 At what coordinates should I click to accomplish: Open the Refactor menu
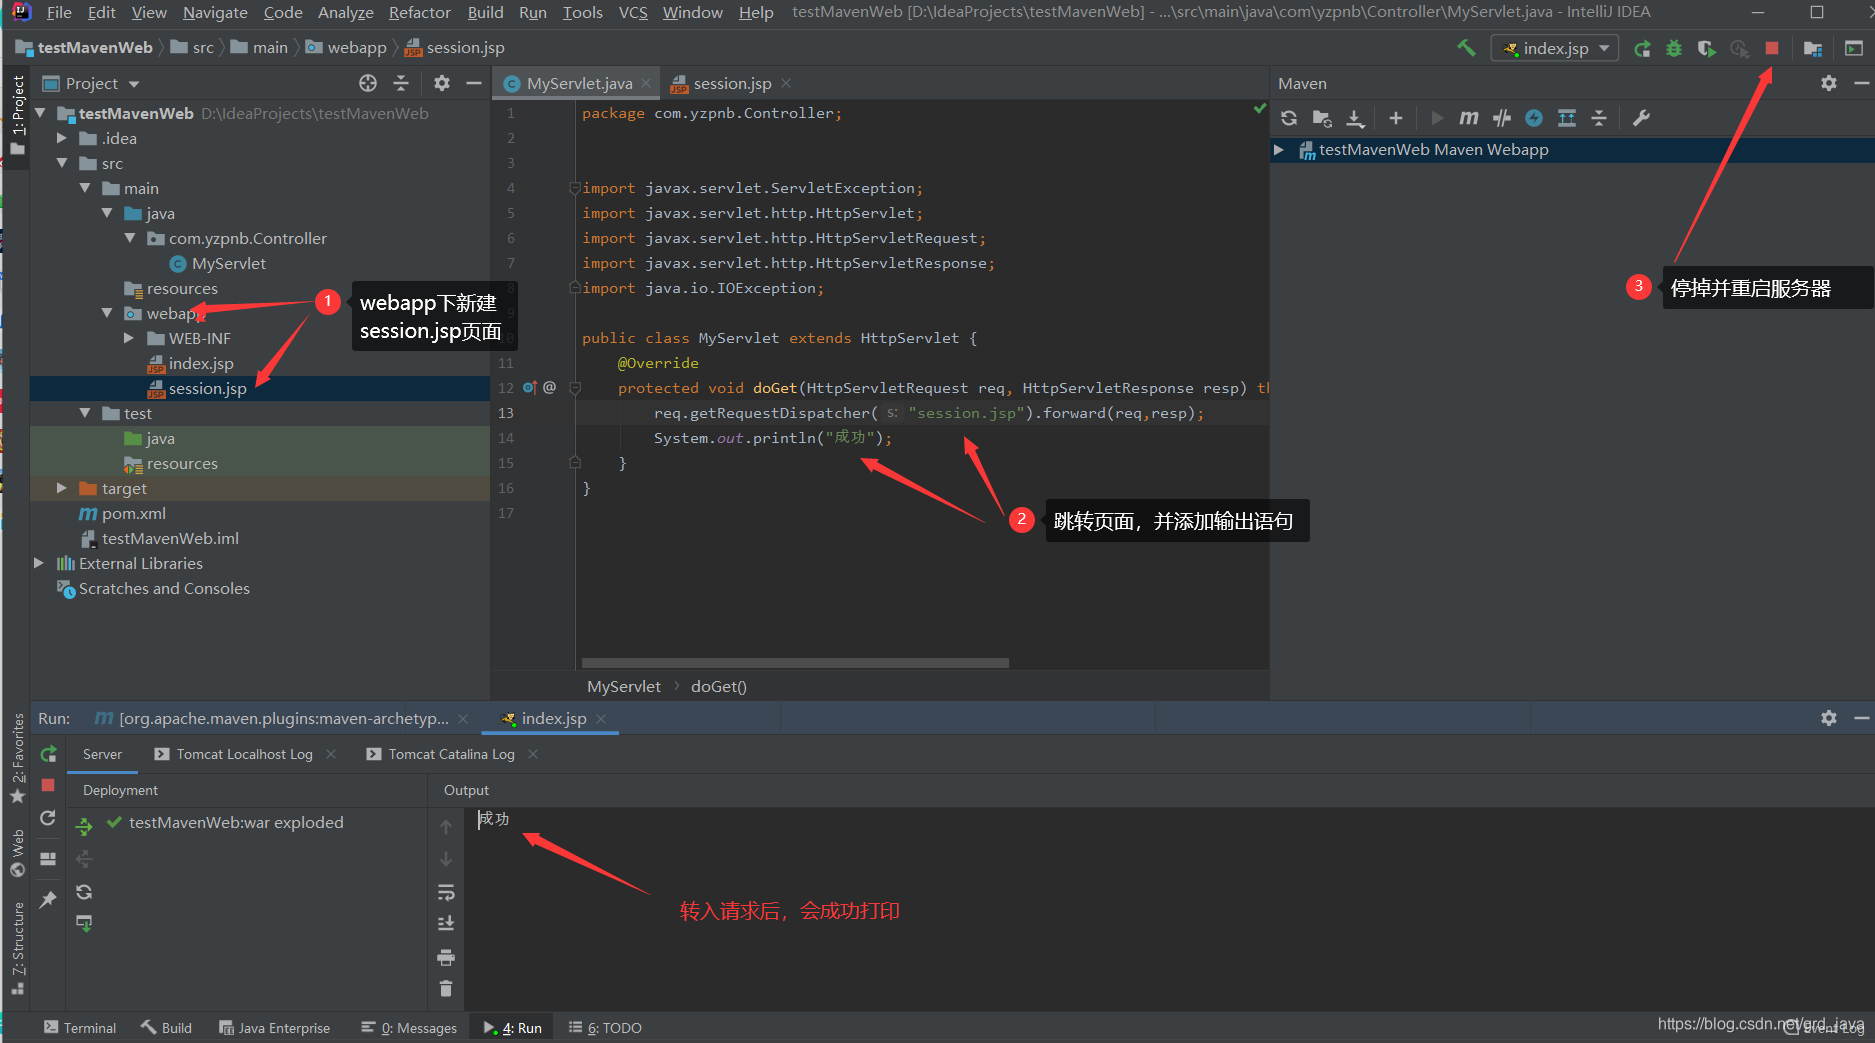coord(419,12)
